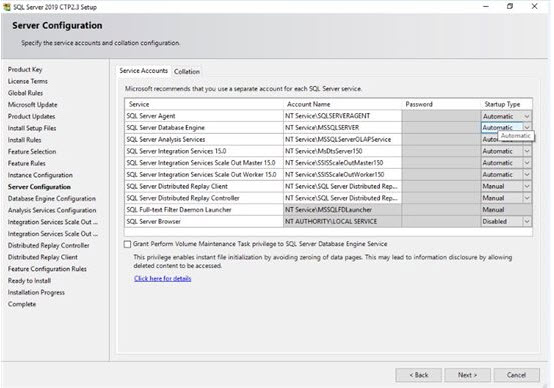This screenshot has height=388, width=554.
Task: Open Startup Type dropdown for Distributed Replay Controller
Action: point(526,198)
